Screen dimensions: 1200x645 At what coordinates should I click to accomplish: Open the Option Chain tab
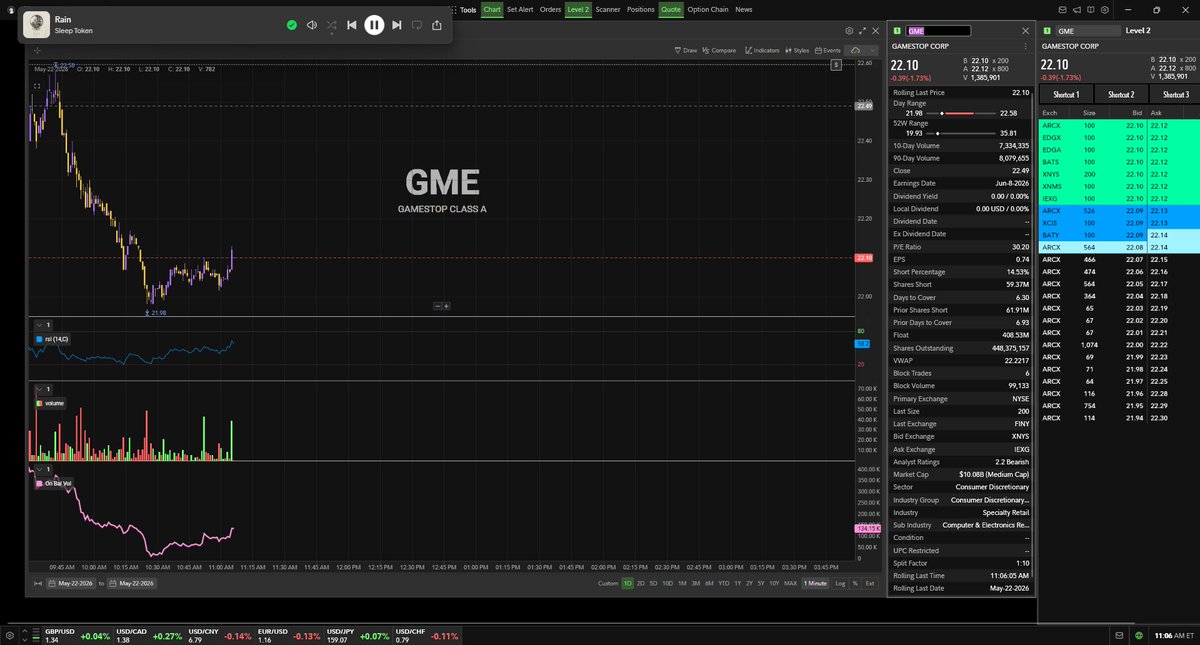coord(707,9)
